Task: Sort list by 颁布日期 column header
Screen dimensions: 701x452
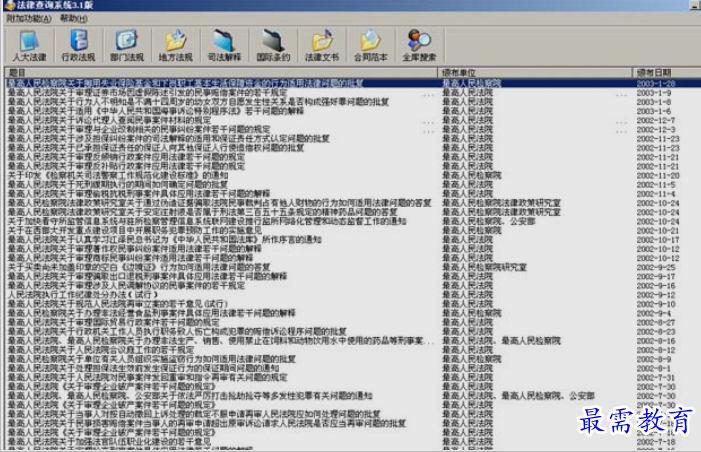Action: [667, 72]
